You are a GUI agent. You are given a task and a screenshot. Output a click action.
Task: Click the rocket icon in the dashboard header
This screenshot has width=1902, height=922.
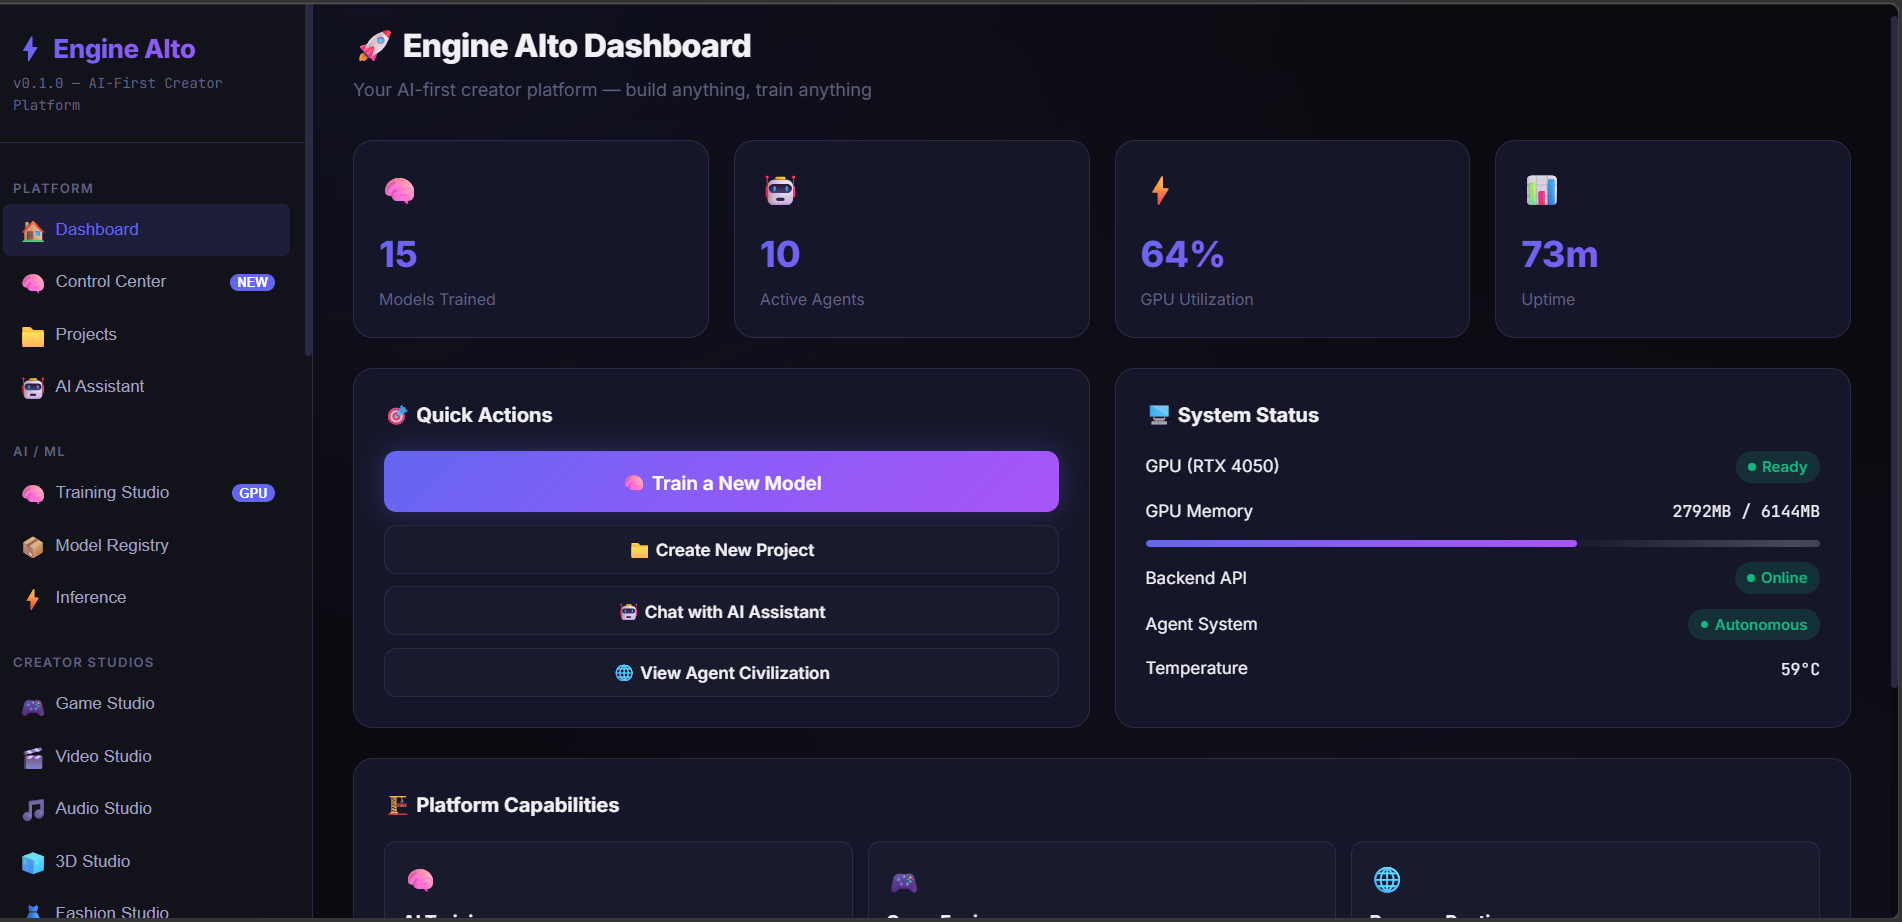point(372,44)
